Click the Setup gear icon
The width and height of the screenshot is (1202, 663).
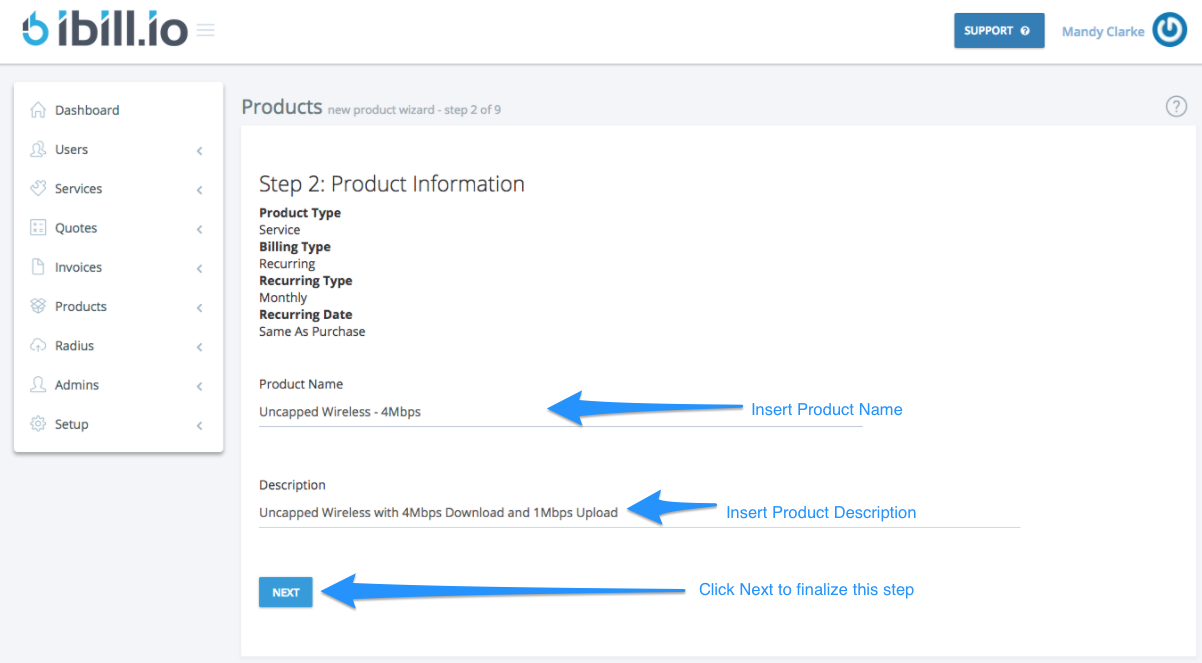38,423
